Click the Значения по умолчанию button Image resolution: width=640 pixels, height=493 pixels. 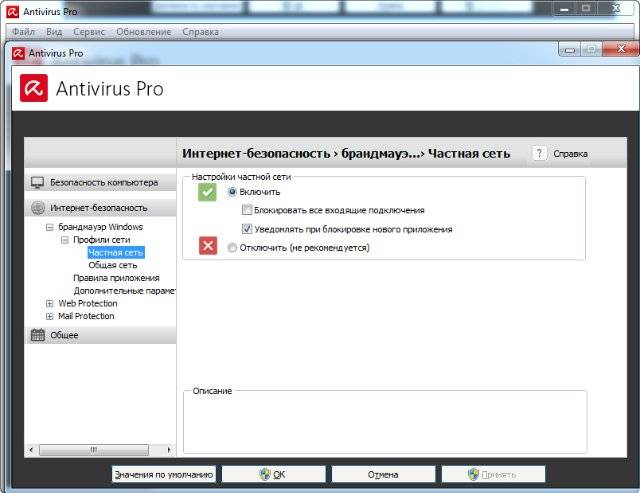point(164,474)
